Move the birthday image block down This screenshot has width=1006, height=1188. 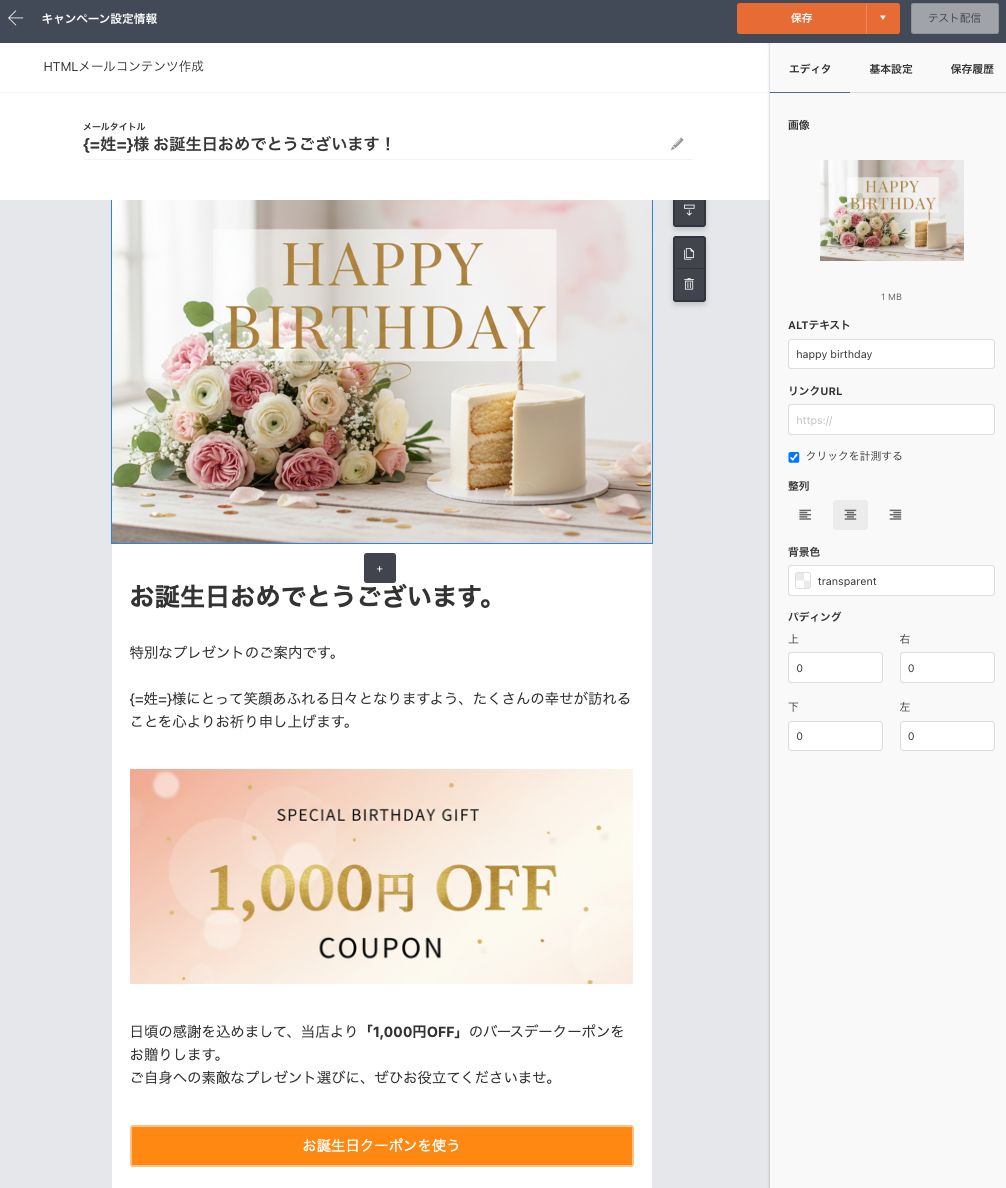pyautogui.click(x=689, y=212)
